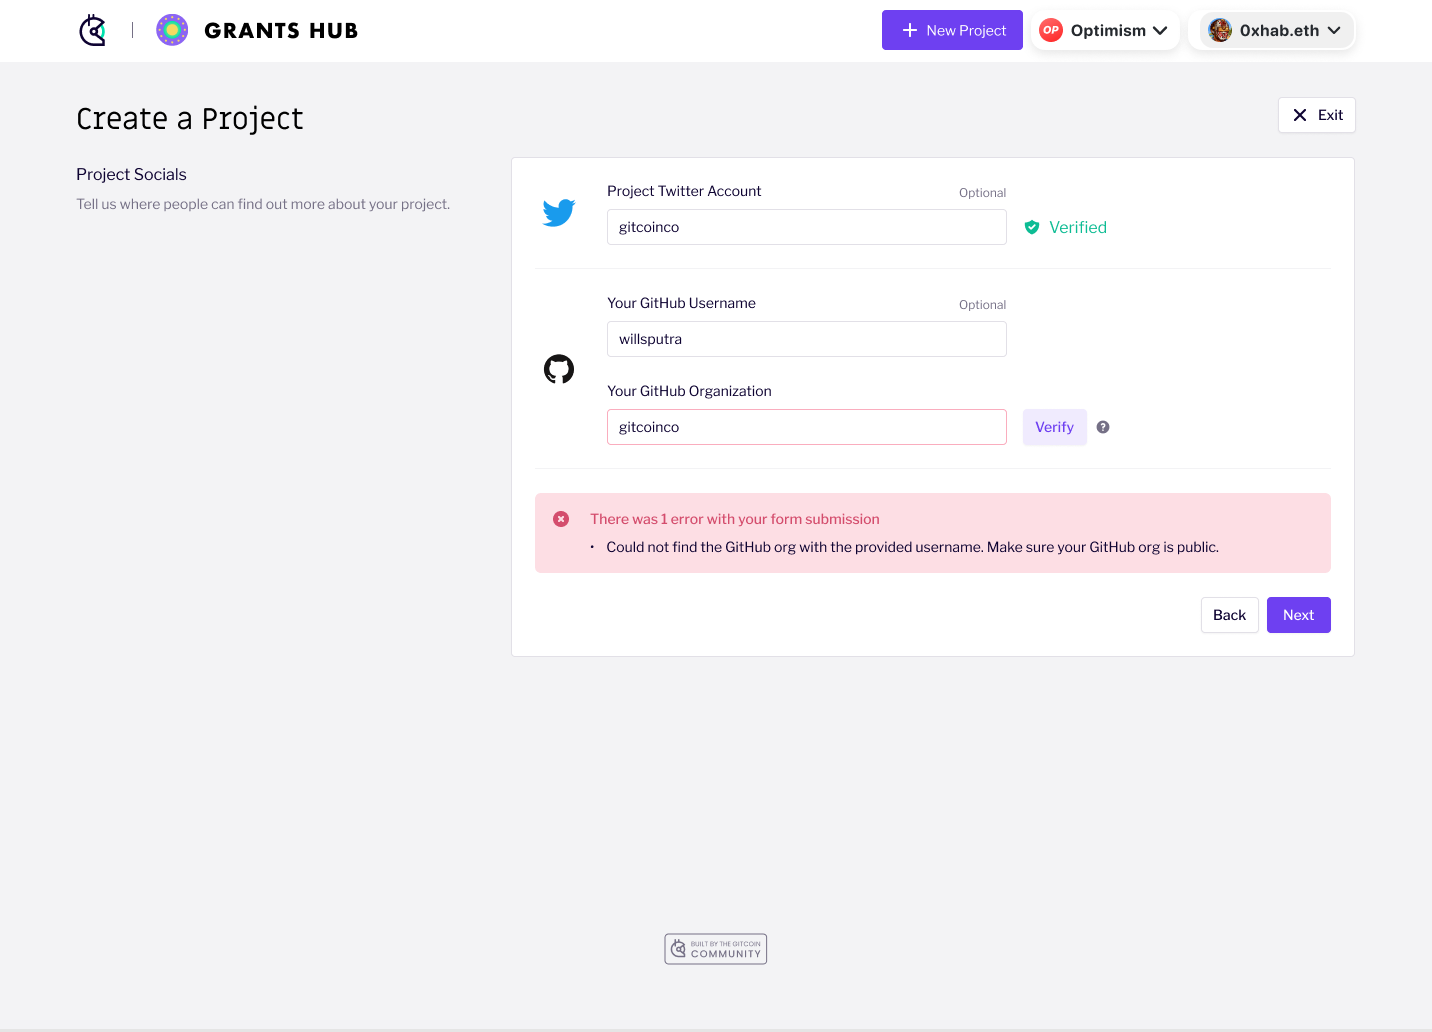Click the green Verified shield icon

1032,227
